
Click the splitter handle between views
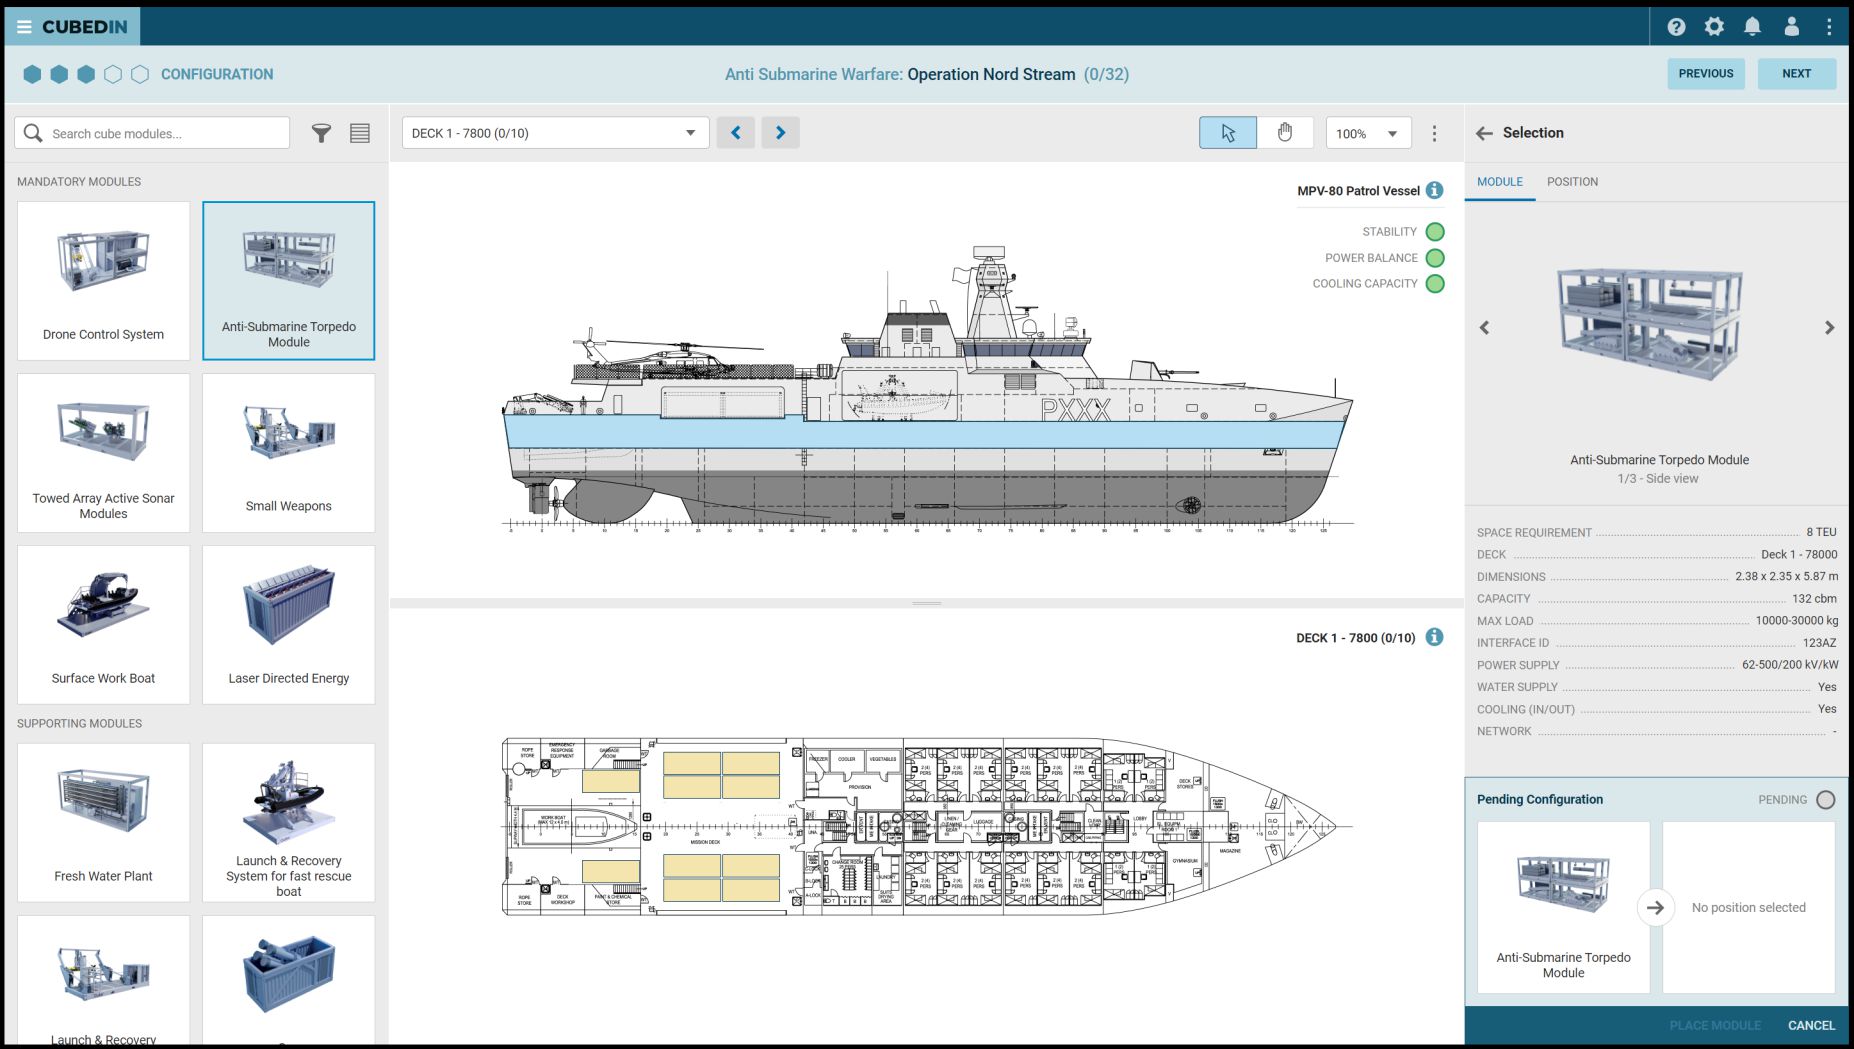pos(927,603)
